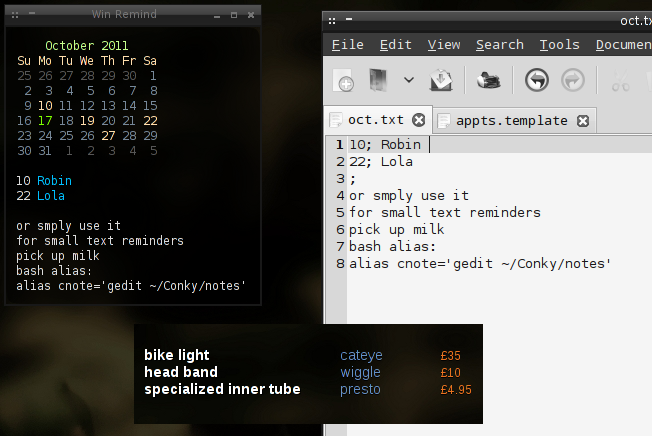Click the Open file icon in gedit toolbar
The width and height of the screenshot is (652, 436).
click(378, 80)
